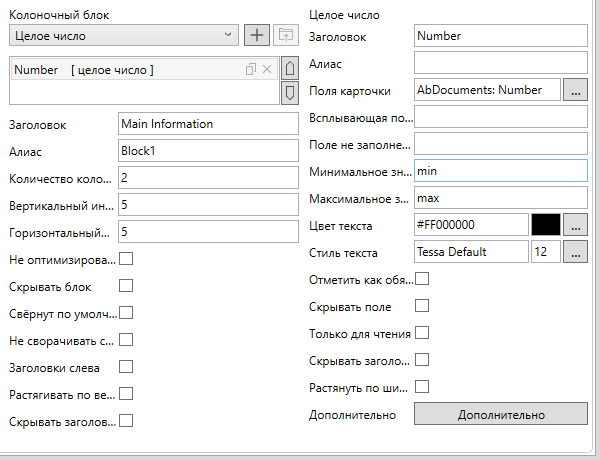Click the copy icon in the Number row

pos(251,69)
